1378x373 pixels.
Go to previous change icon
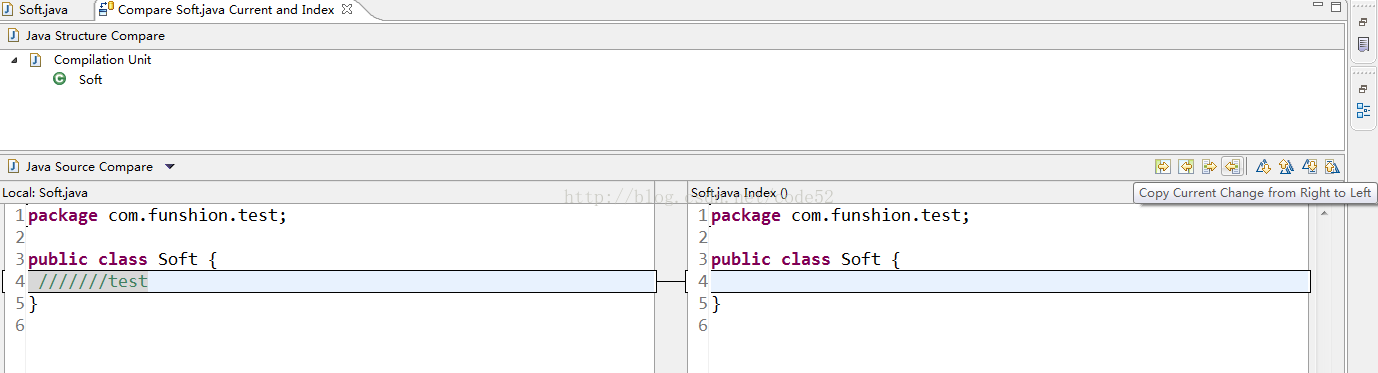(x=1332, y=167)
